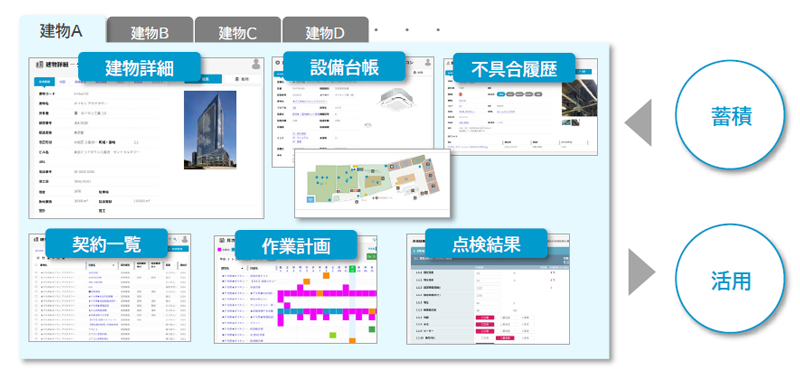Image resolution: width=800 pixels, height=384 pixels.
Task: Open the 設備台帳 label
Action: click(344, 67)
